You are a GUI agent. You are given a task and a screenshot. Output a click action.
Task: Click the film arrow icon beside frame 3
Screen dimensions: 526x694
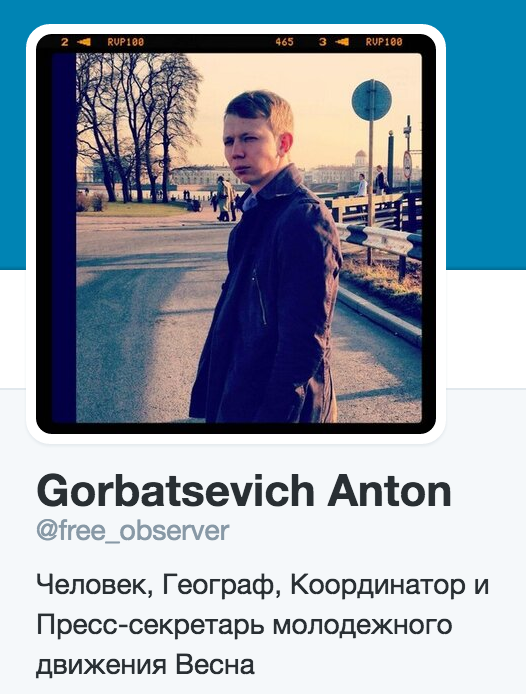pyautogui.click(x=342, y=42)
